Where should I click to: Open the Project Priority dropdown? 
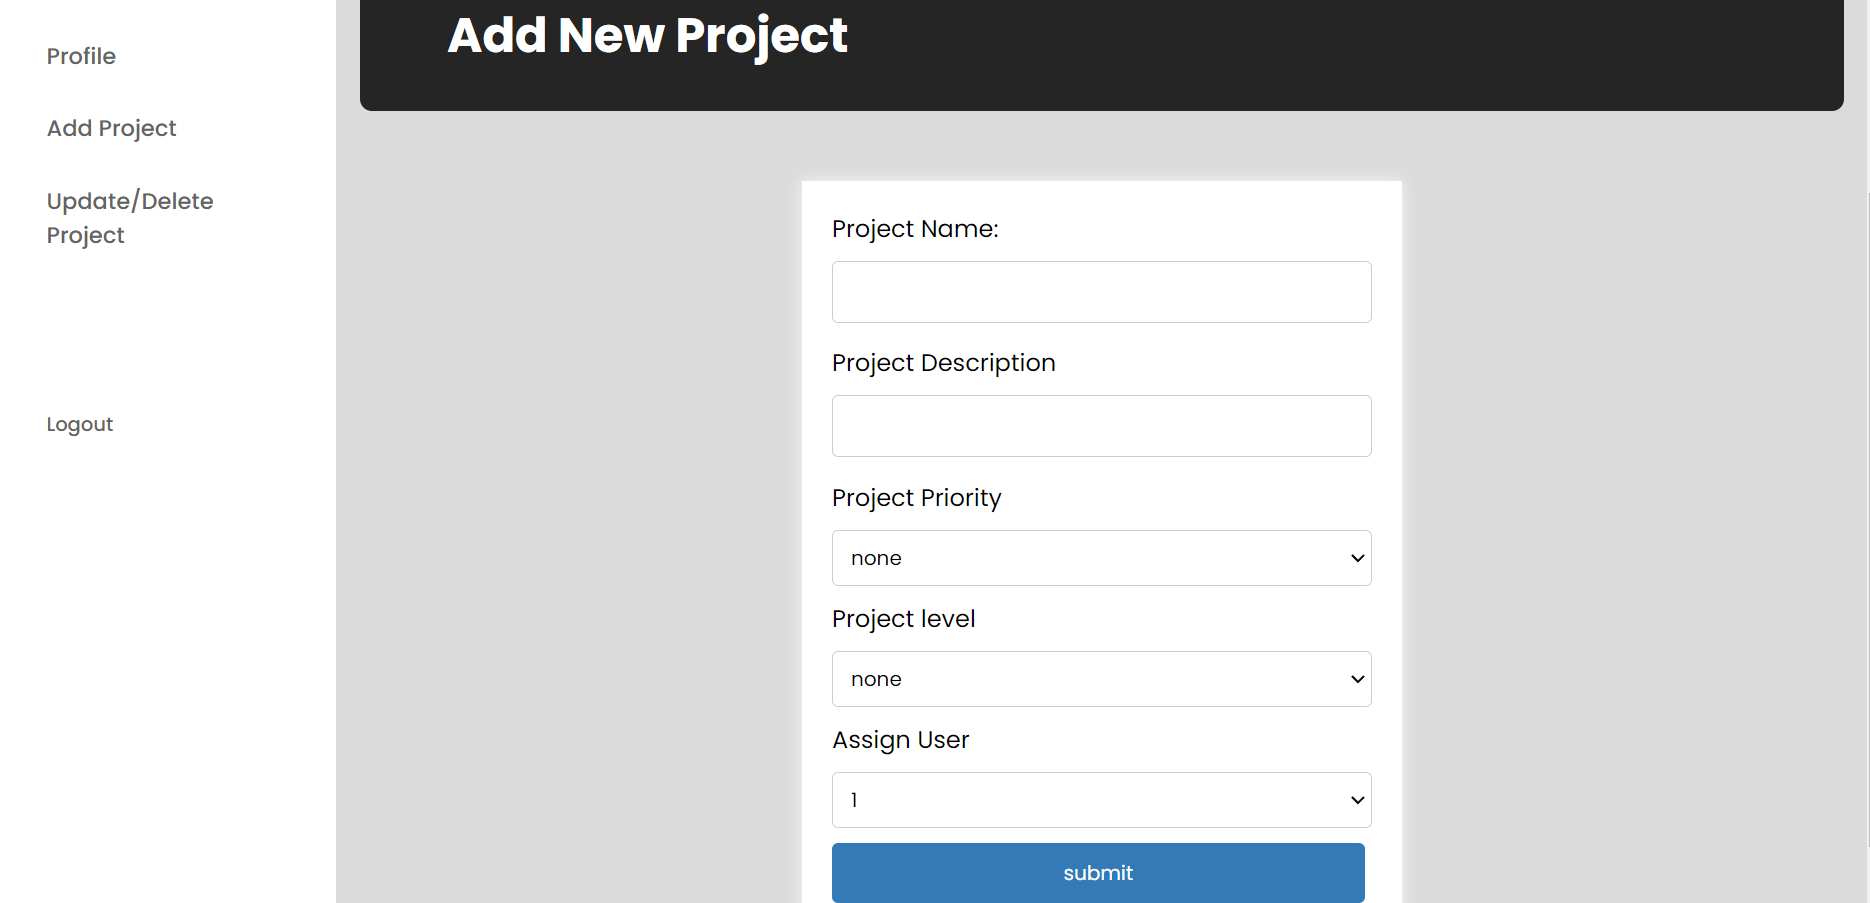tap(1100, 558)
